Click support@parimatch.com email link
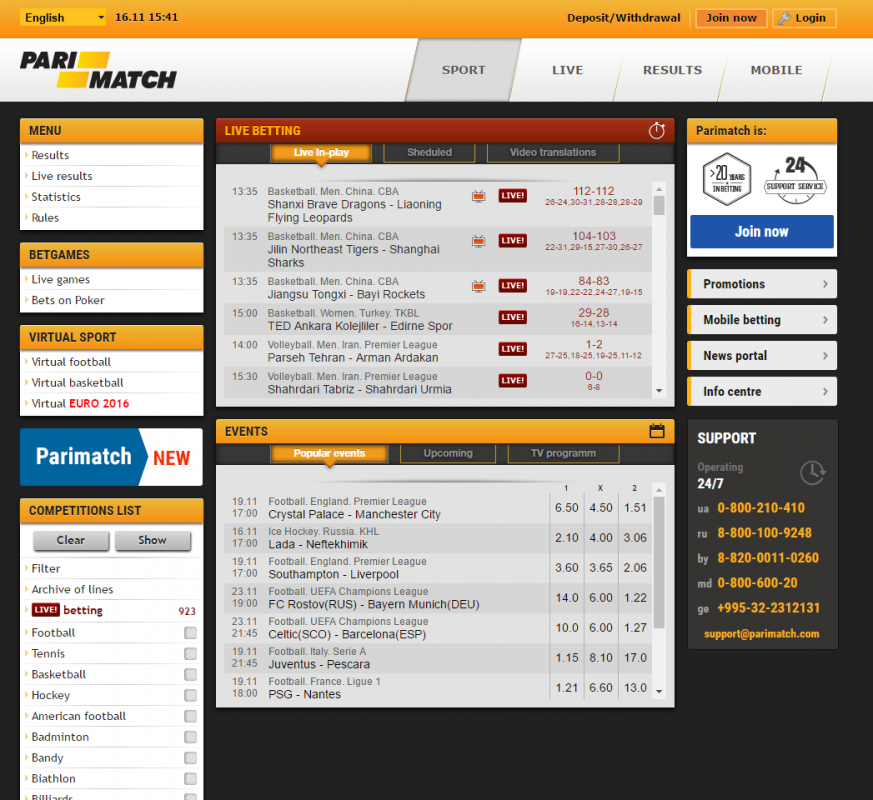 pyautogui.click(x=762, y=634)
